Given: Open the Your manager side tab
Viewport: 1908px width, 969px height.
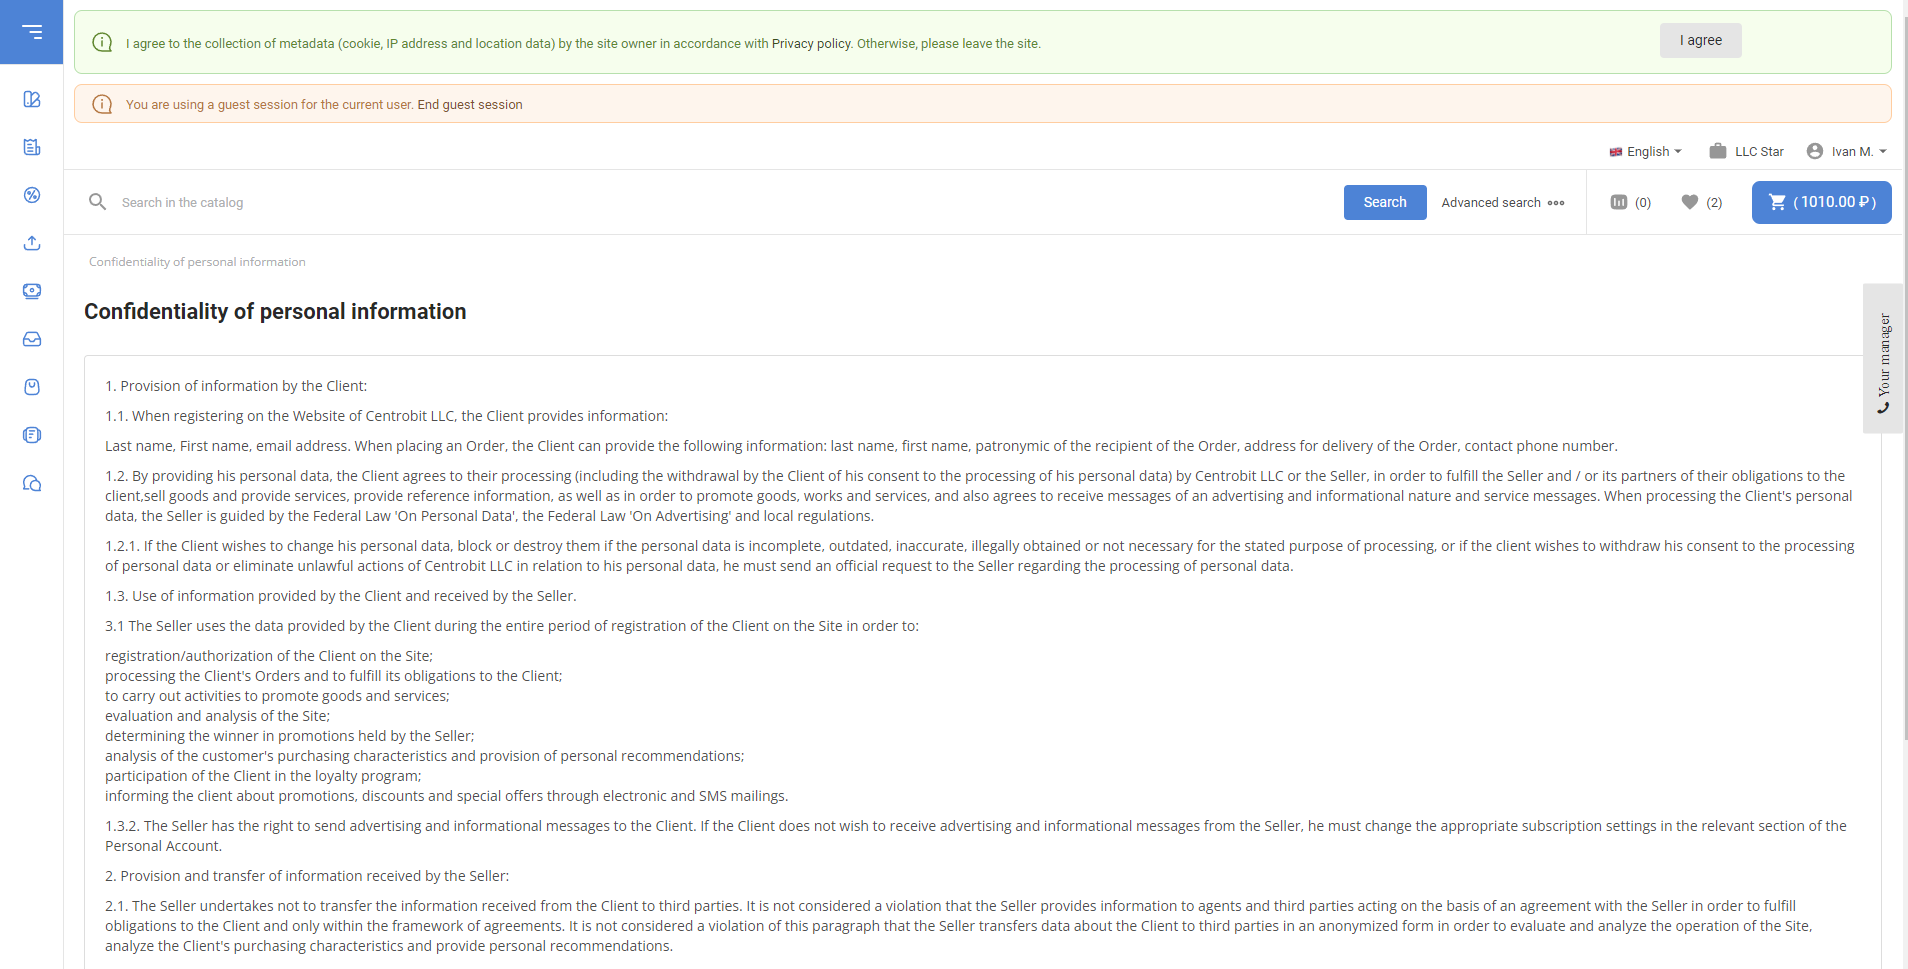Looking at the screenshot, I should [x=1883, y=359].
